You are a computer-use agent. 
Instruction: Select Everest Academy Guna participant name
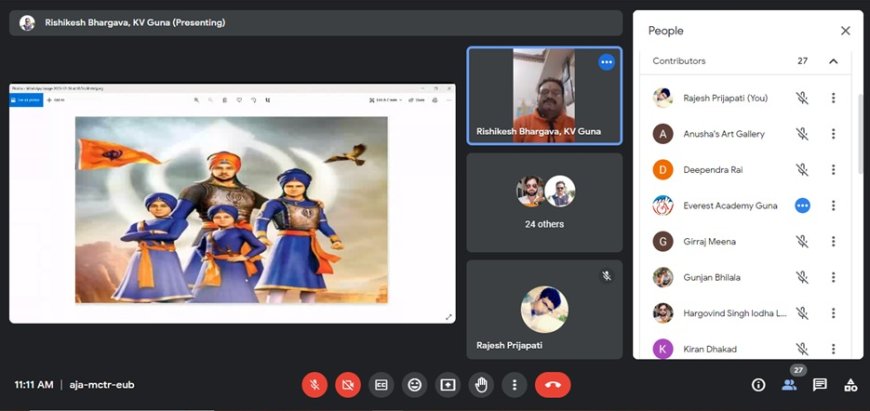[730, 206]
